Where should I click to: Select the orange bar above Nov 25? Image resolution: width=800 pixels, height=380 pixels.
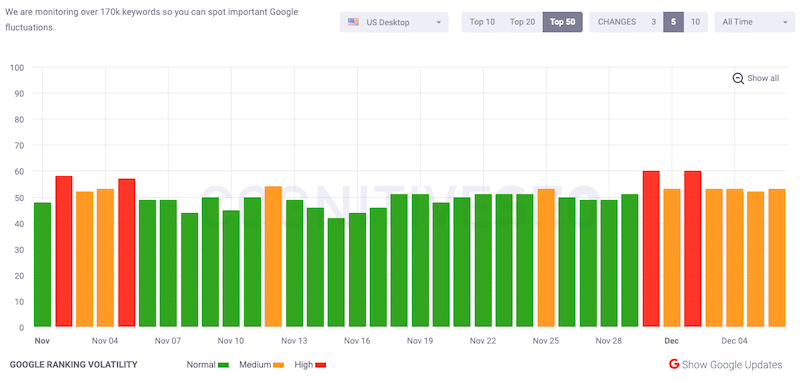point(546,258)
